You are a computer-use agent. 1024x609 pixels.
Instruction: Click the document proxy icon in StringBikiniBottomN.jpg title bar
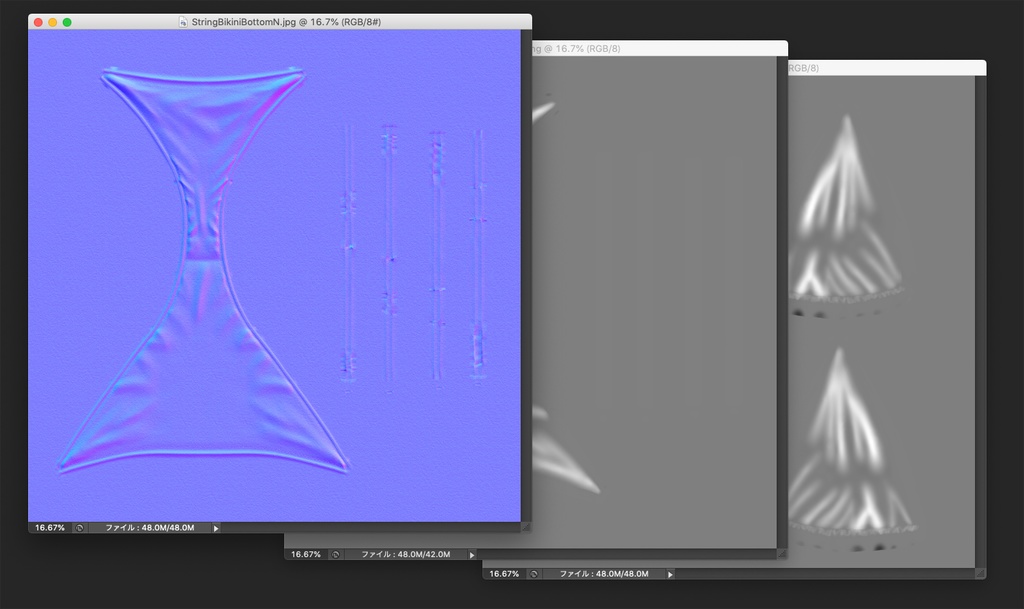click(183, 20)
